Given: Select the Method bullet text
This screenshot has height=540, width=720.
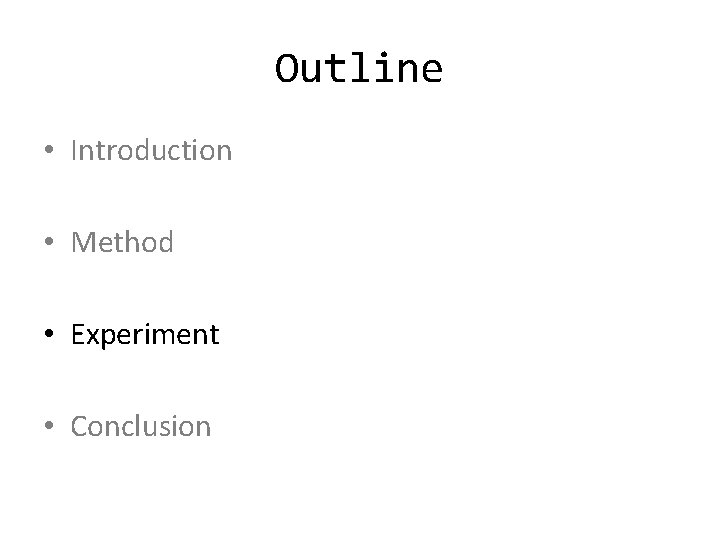Looking at the screenshot, I should point(122,242).
